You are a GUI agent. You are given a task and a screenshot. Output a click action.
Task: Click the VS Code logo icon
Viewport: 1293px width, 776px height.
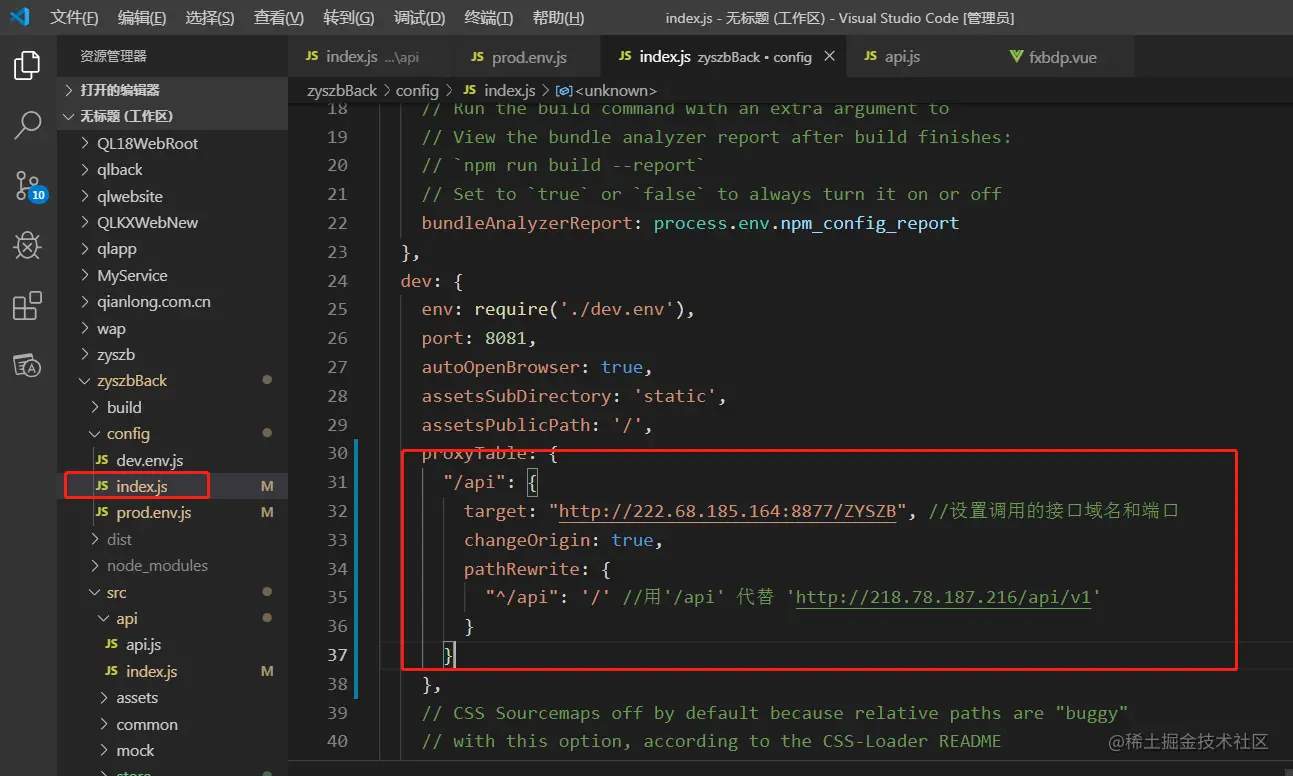pos(21,17)
